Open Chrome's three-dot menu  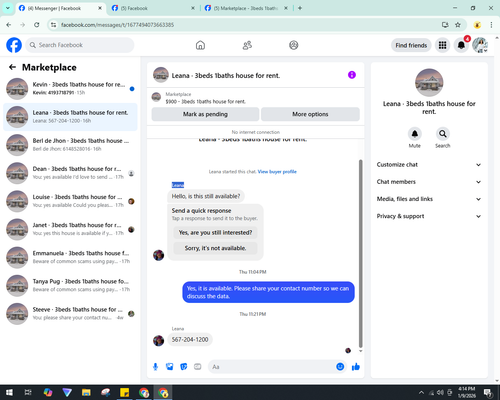click(491, 25)
